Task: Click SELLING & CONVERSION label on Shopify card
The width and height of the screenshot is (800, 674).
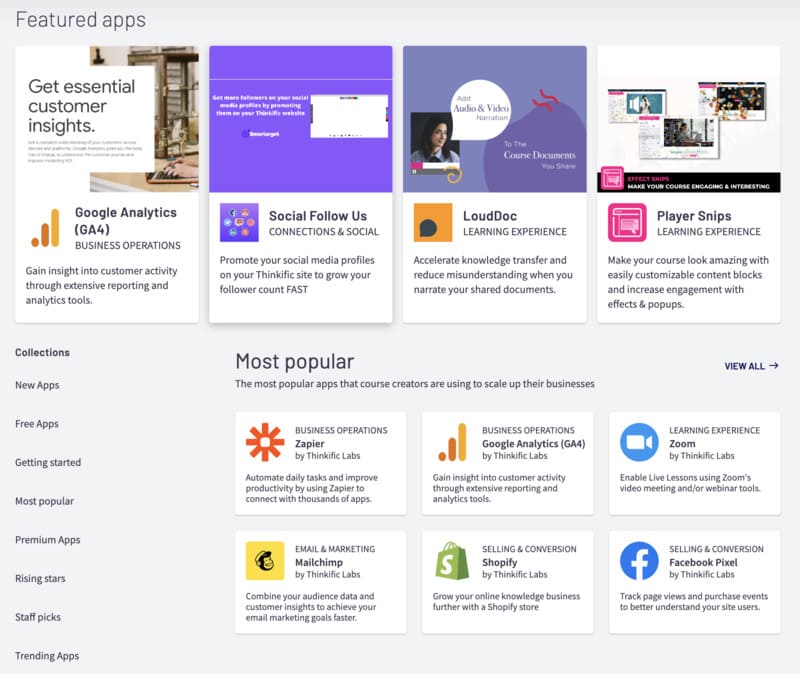Action: [x=529, y=549]
